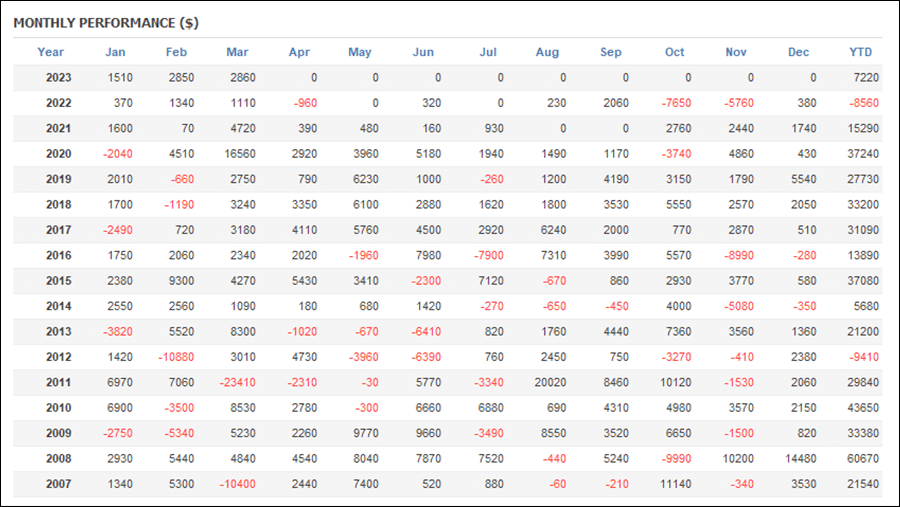Click the 2016 July value -7900
Viewport: 900px width, 507px height.
488,256
